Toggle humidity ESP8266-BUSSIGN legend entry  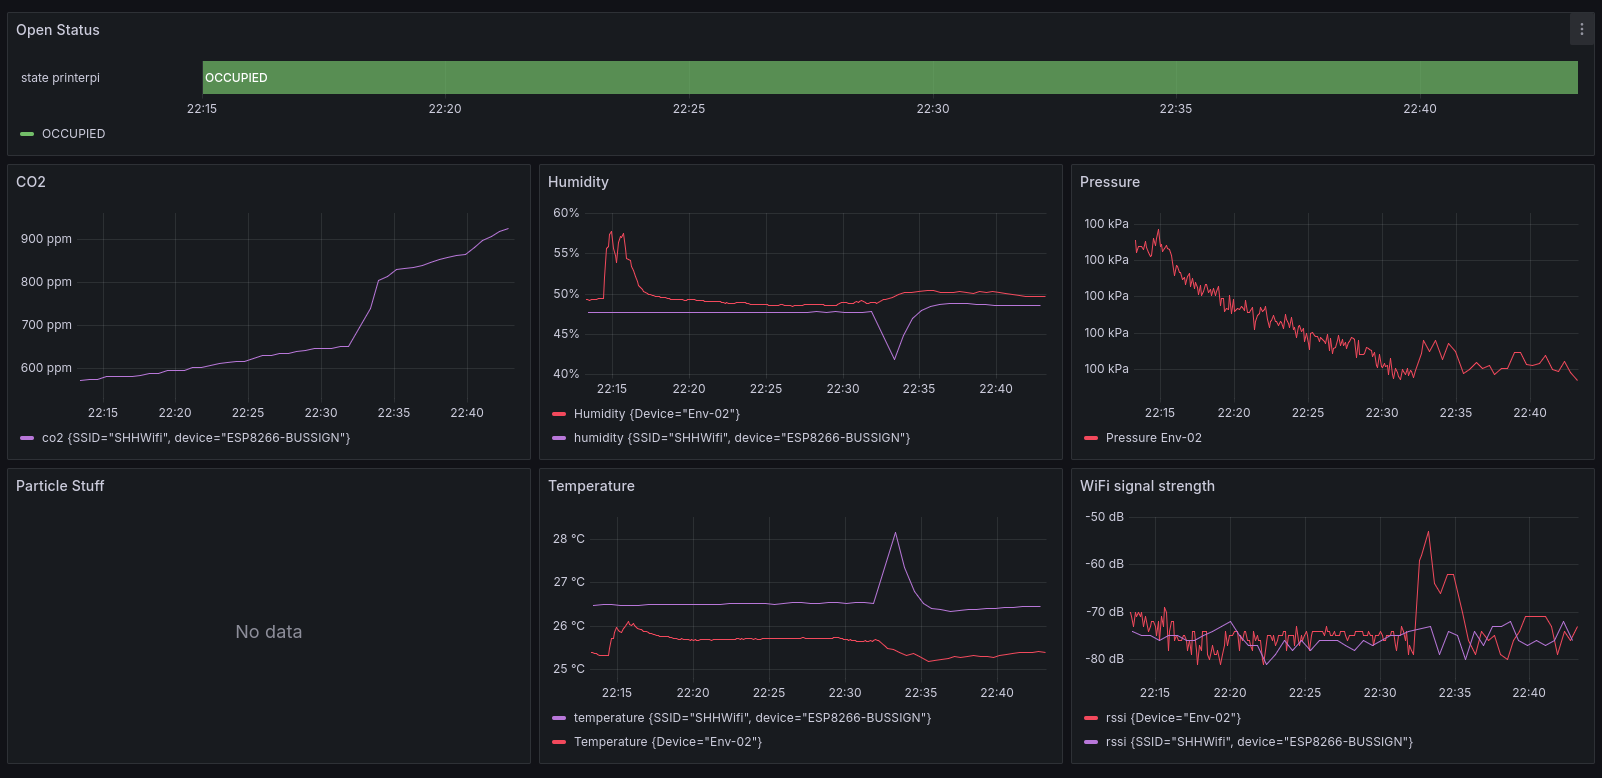(x=742, y=438)
